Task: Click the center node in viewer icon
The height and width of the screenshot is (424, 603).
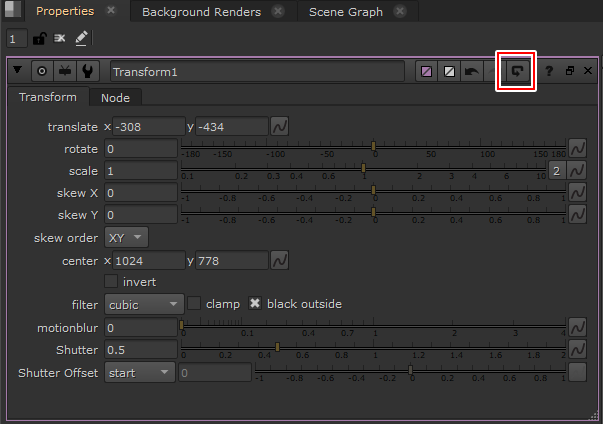Action: coord(42,72)
